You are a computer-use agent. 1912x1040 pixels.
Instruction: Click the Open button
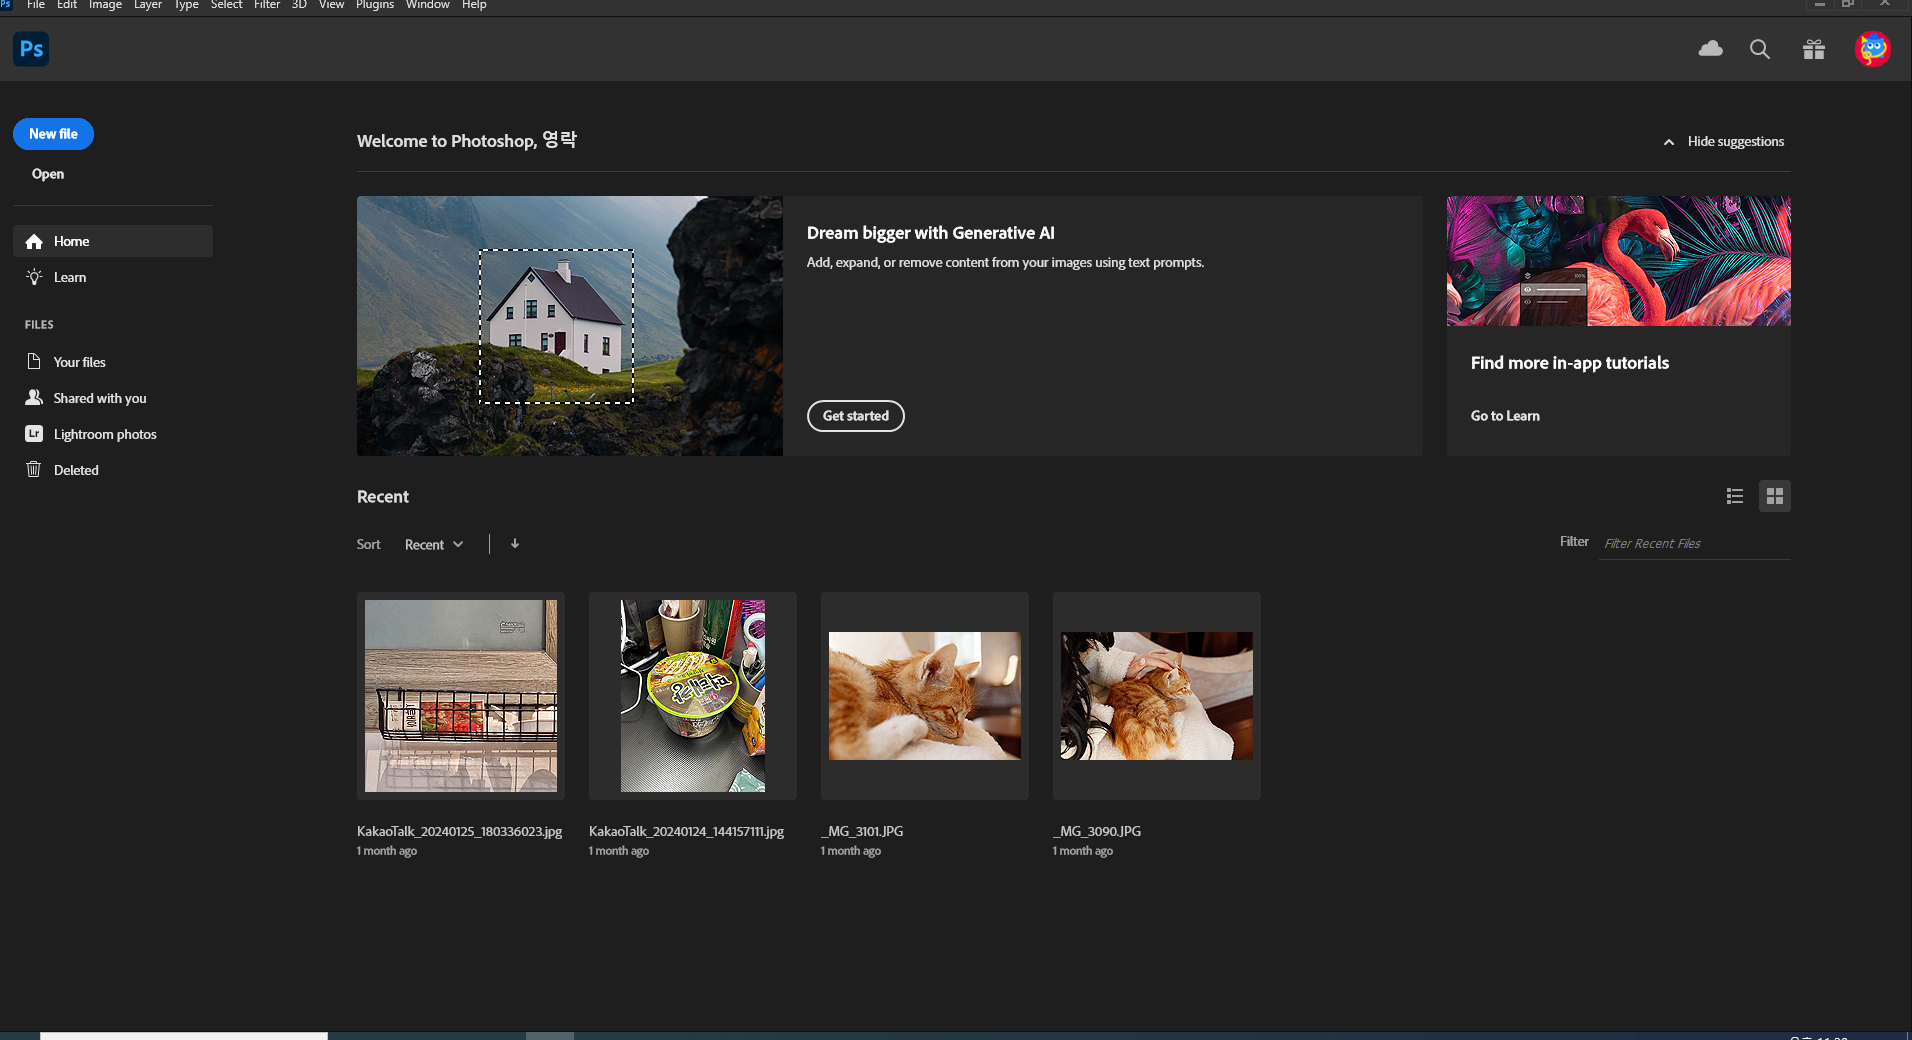pos(48,174)
